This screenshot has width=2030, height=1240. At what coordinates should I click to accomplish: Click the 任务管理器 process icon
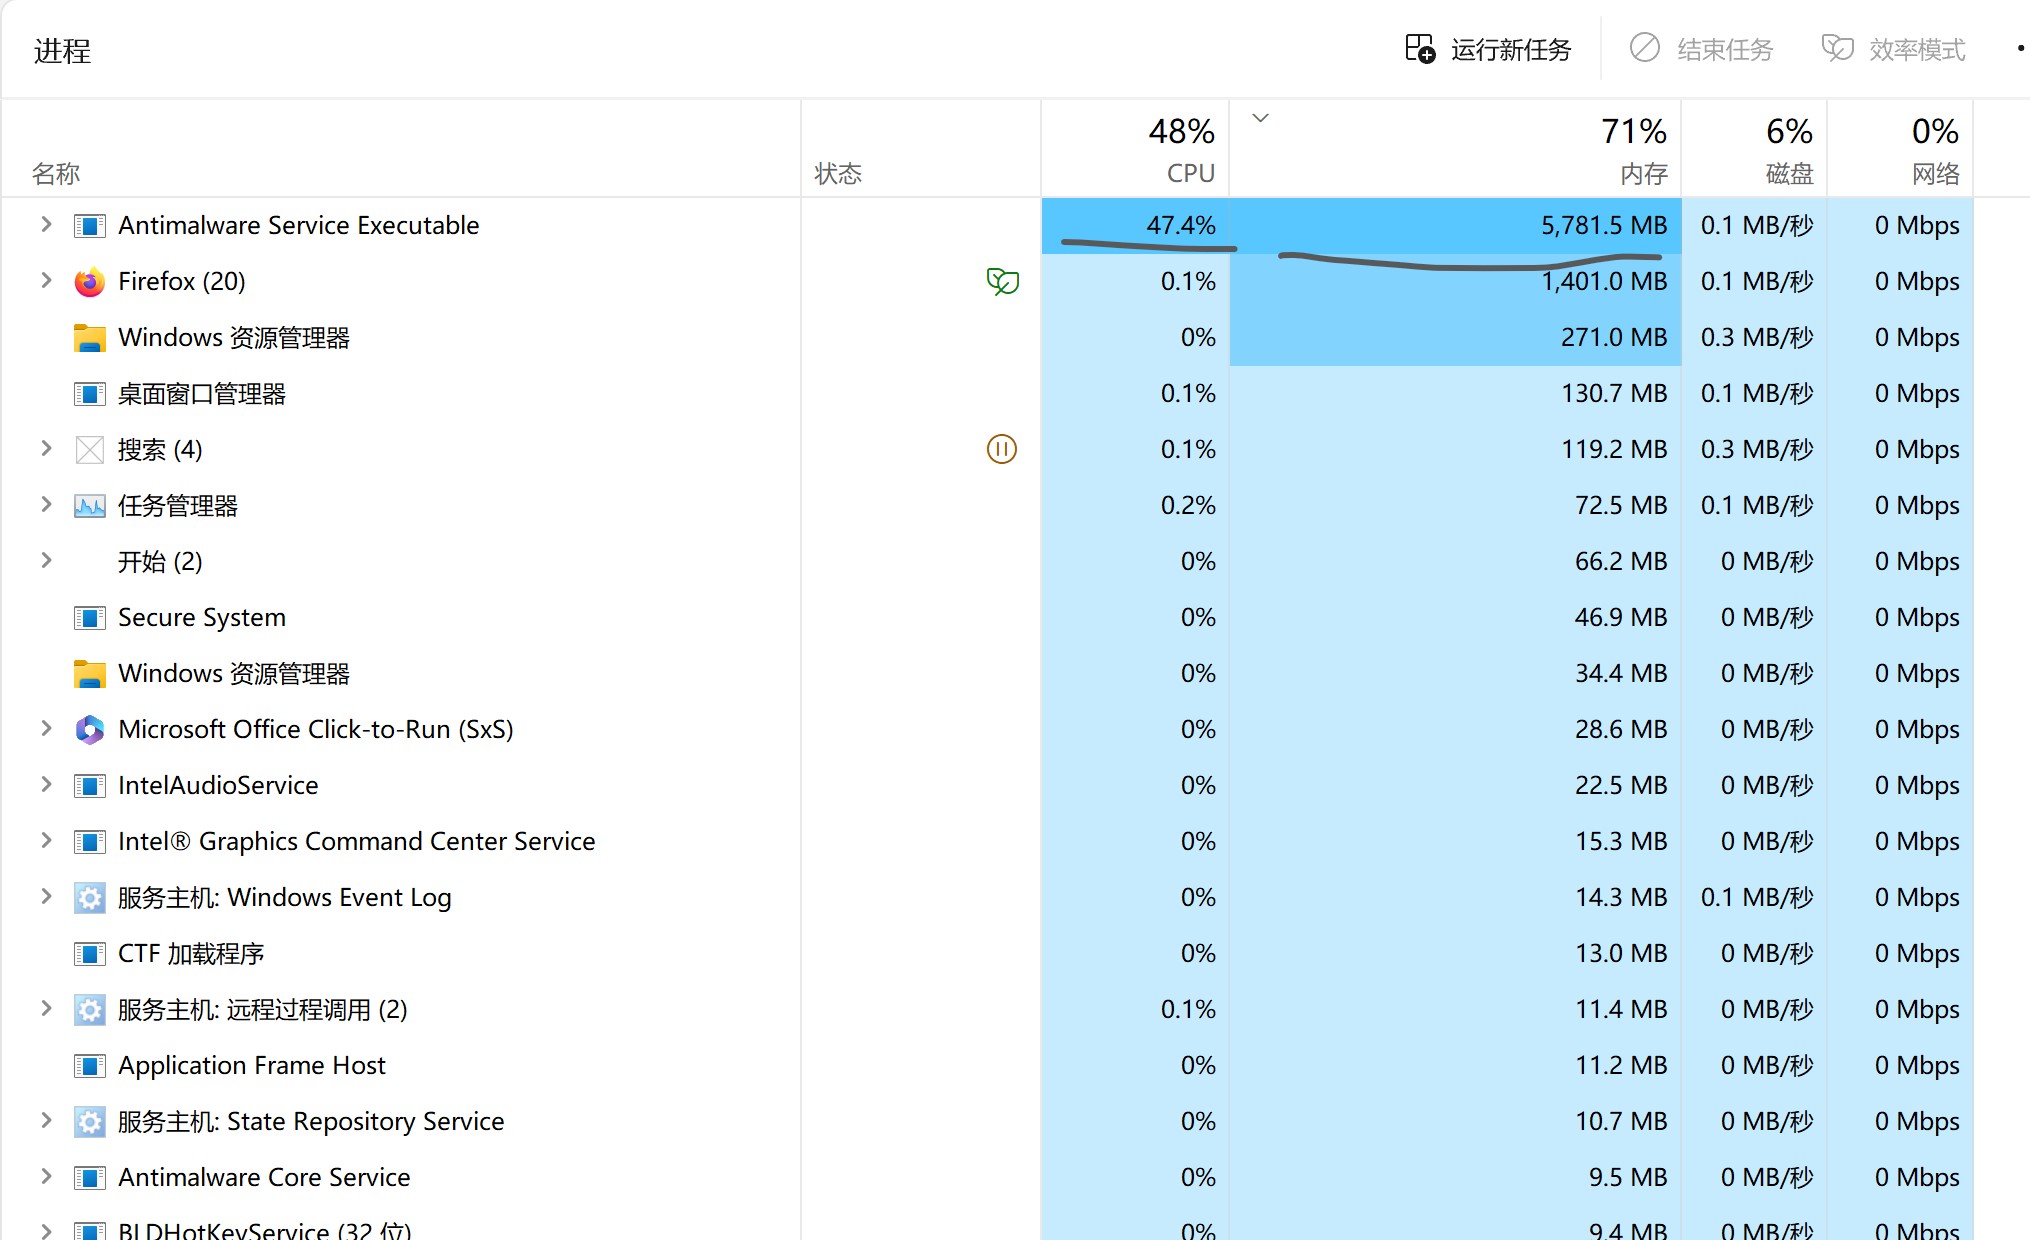[x=90, y=506]
